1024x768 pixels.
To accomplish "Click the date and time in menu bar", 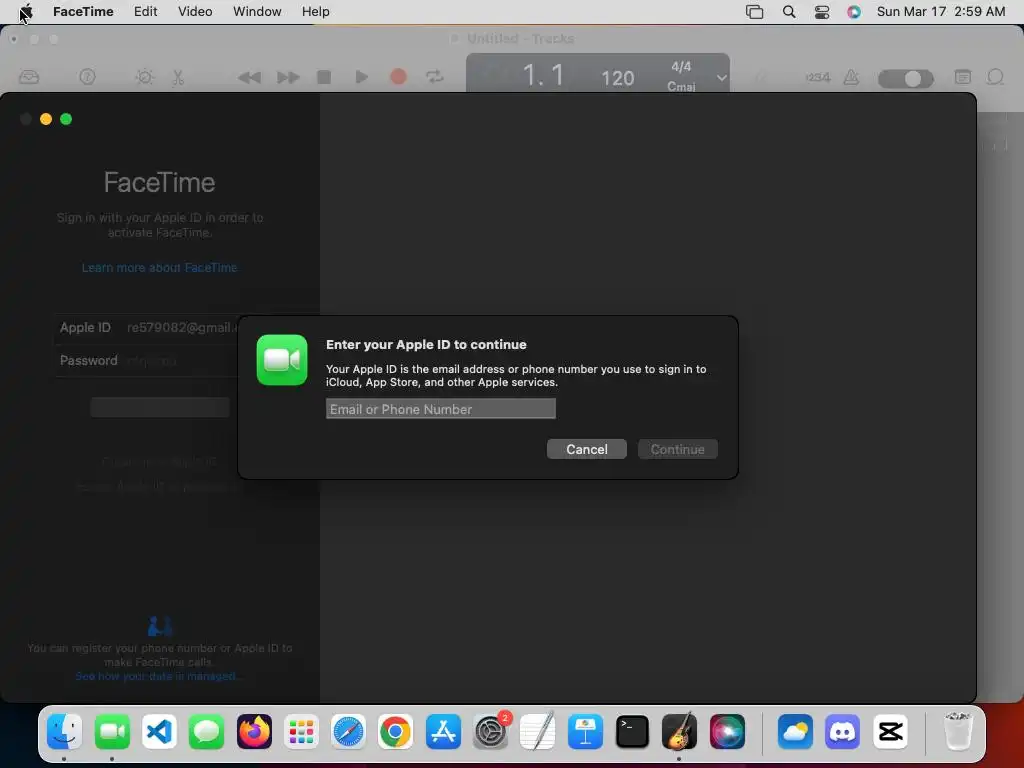I will (940, 12).
